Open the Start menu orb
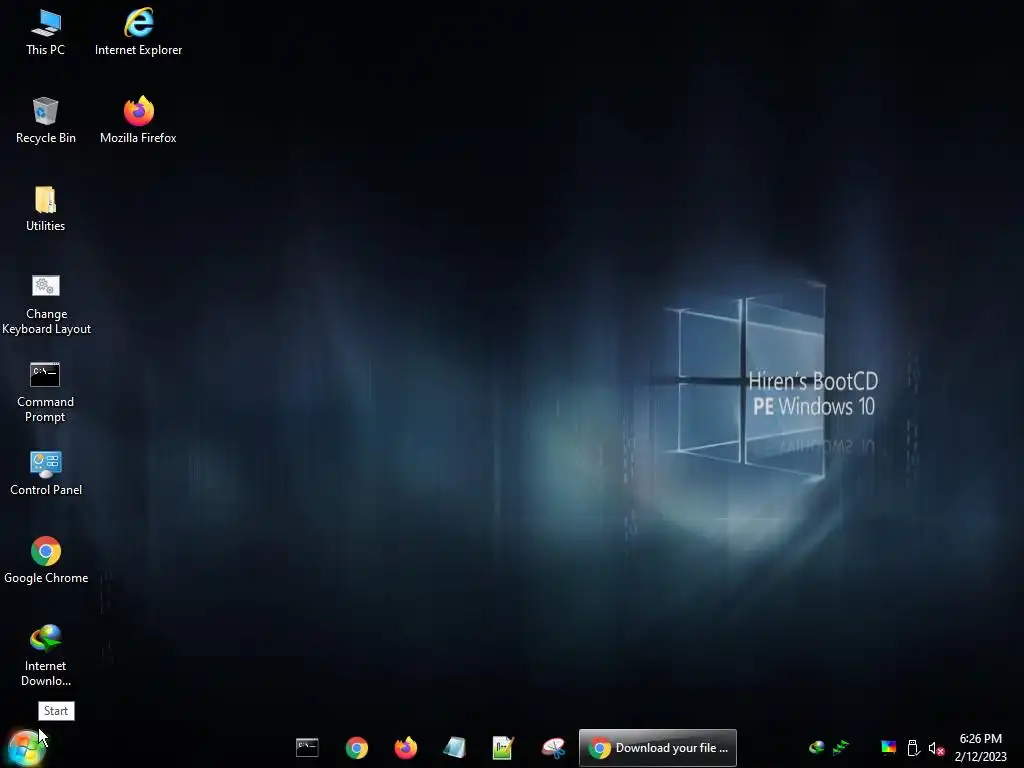The image size is (1024, 768). 26,748
